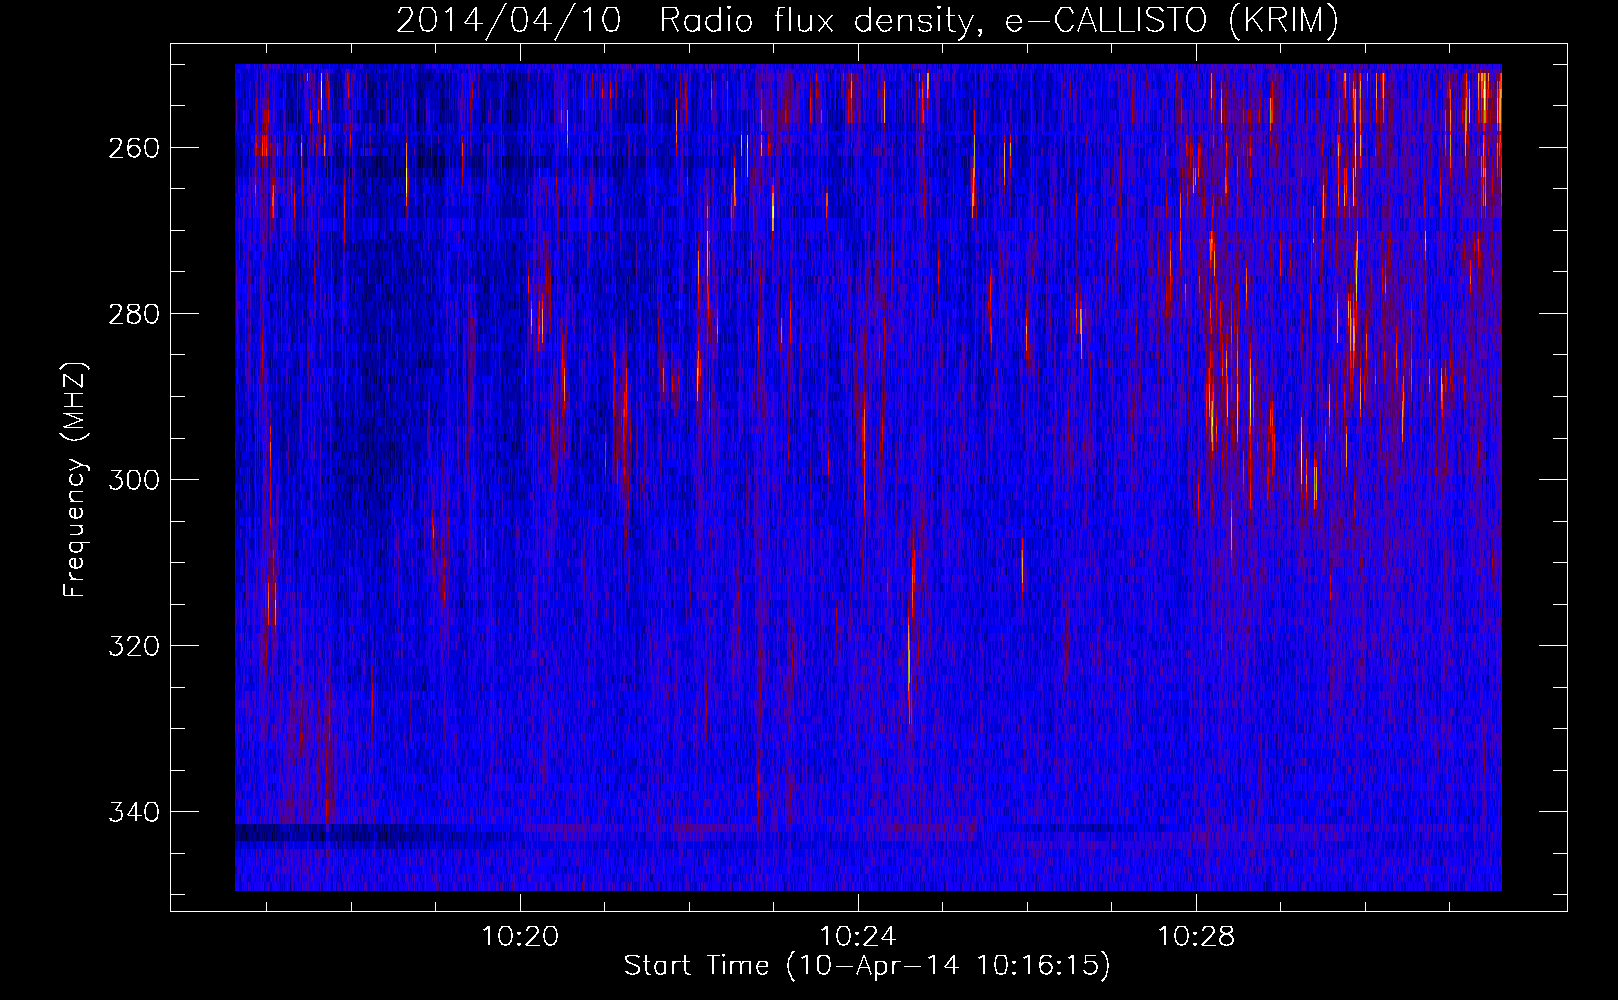Click the 320 frequency tick label
The image size is (1618, 1000).
[132, 646]
